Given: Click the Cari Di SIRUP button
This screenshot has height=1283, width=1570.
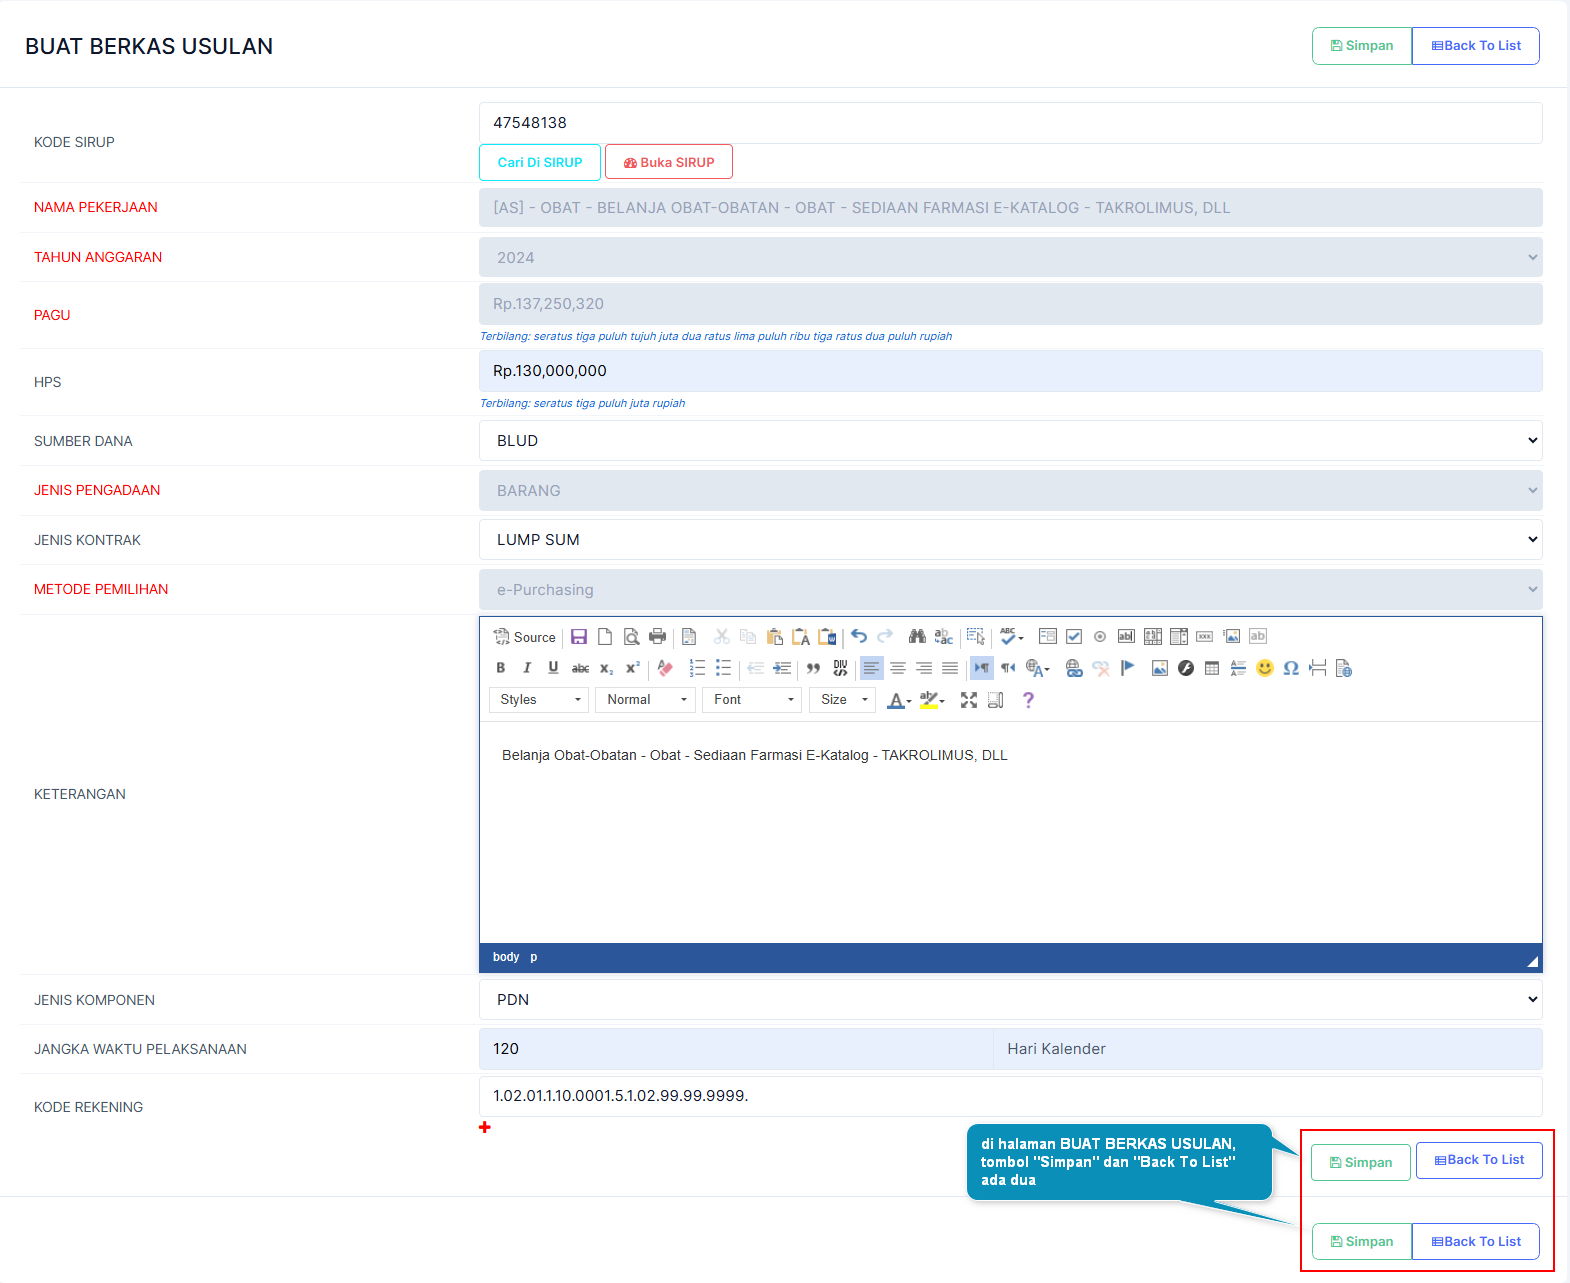Looking at the screenshot, I should [540, 163].
